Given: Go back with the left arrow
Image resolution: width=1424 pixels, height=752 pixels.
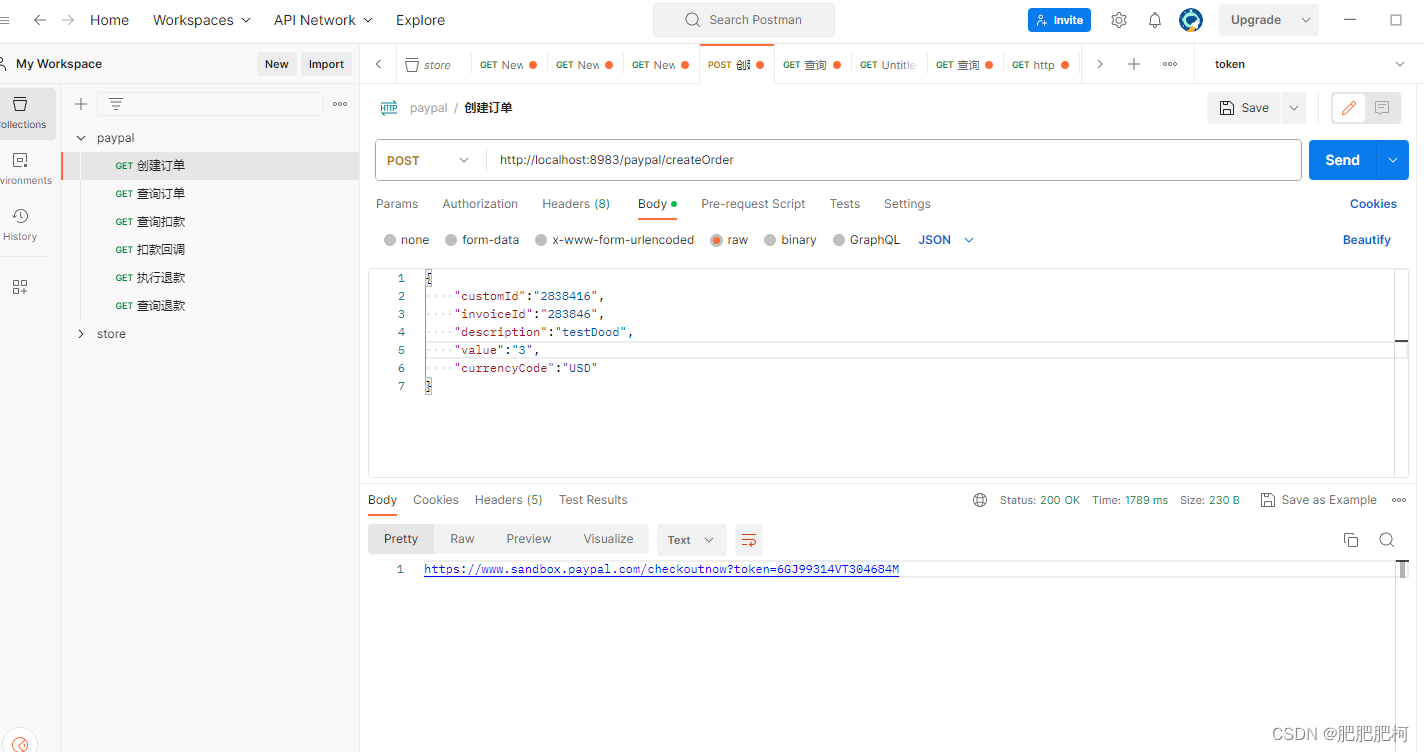Looking at the screenshot, I should (40, 20).
